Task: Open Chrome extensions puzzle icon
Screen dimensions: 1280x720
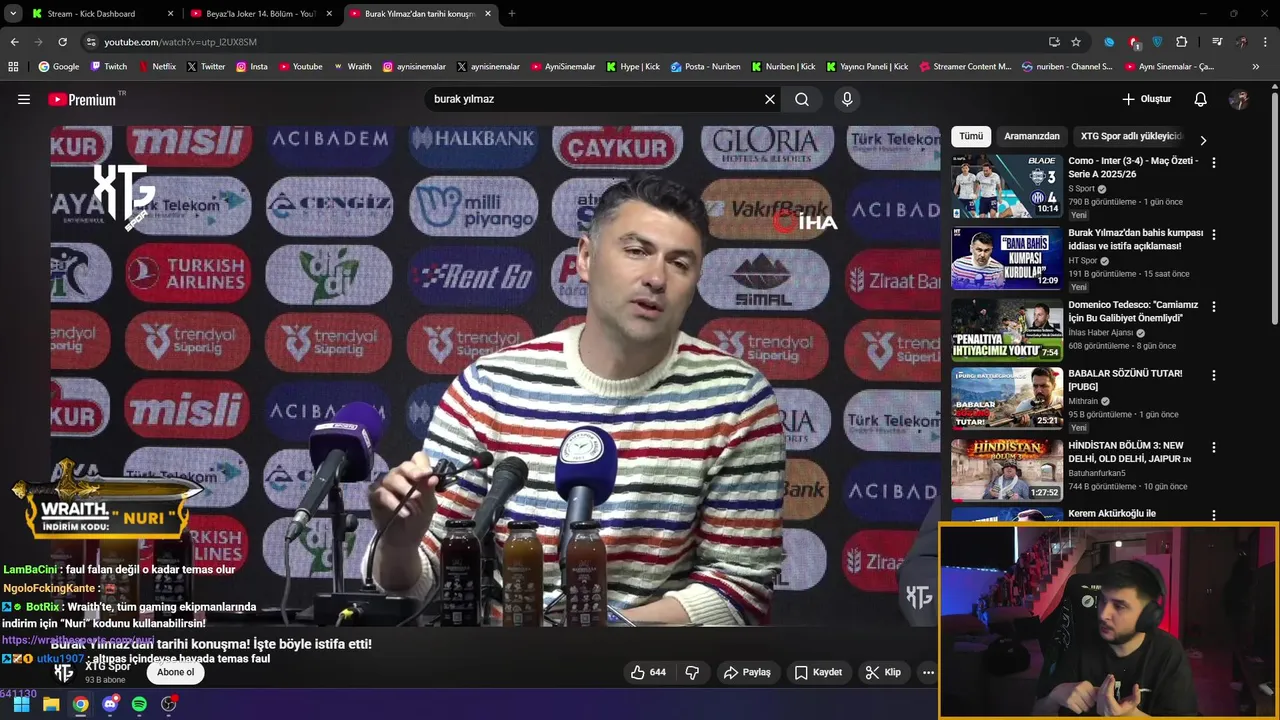Action: click(1182, 42)
